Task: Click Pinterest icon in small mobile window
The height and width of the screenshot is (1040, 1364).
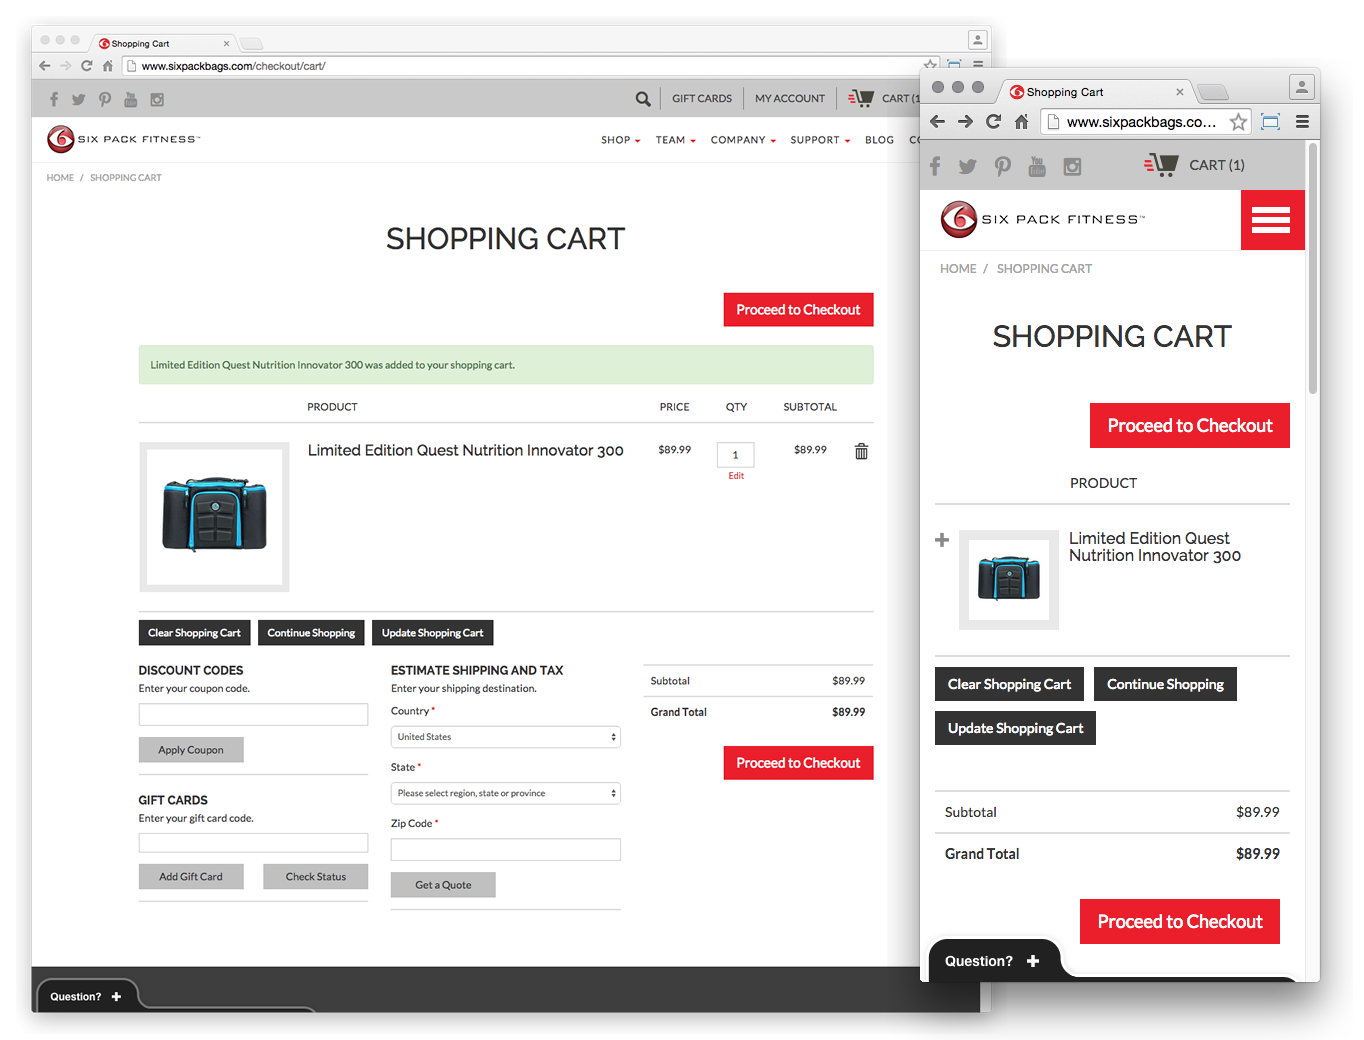Action: coord(1002,166)
